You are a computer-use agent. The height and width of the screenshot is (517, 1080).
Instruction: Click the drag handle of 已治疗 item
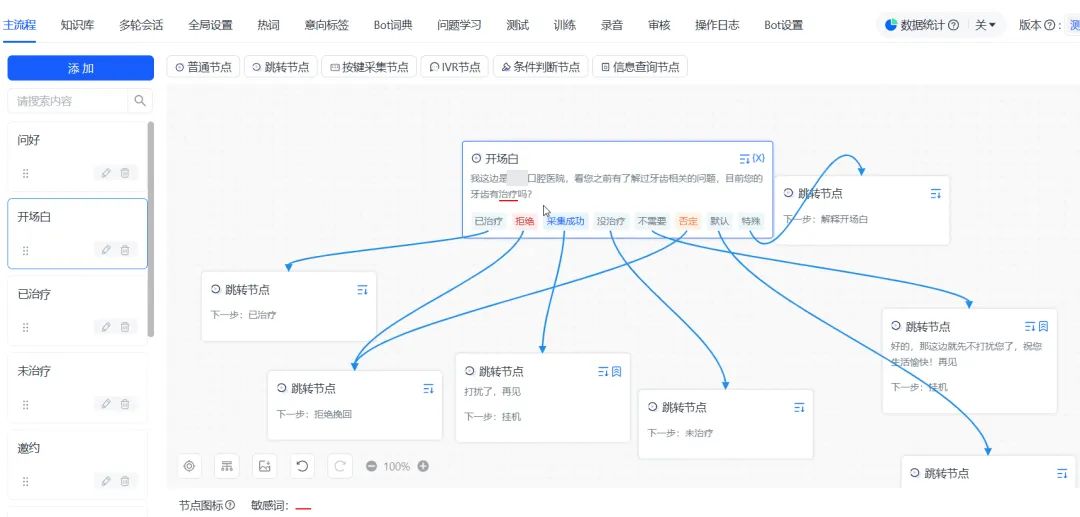[x=25, y=327]
